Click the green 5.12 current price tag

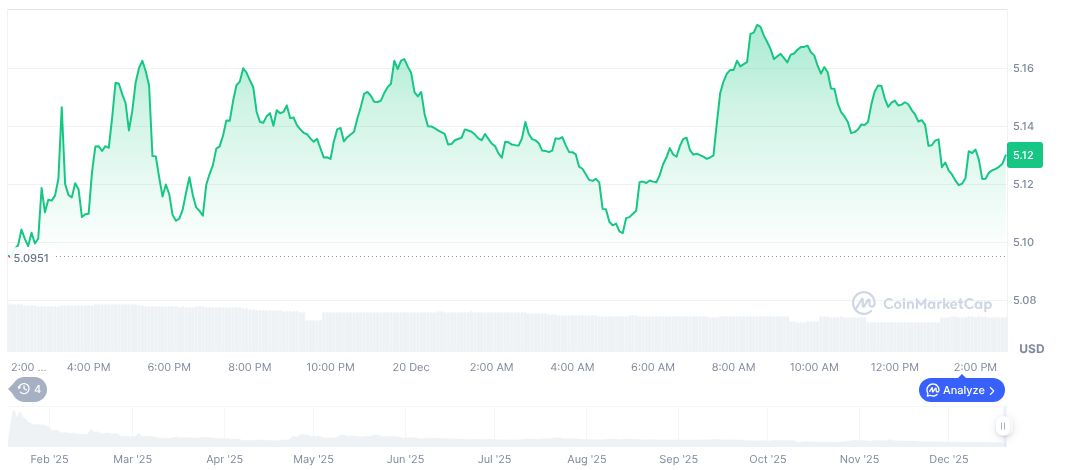click(1024, 155)
